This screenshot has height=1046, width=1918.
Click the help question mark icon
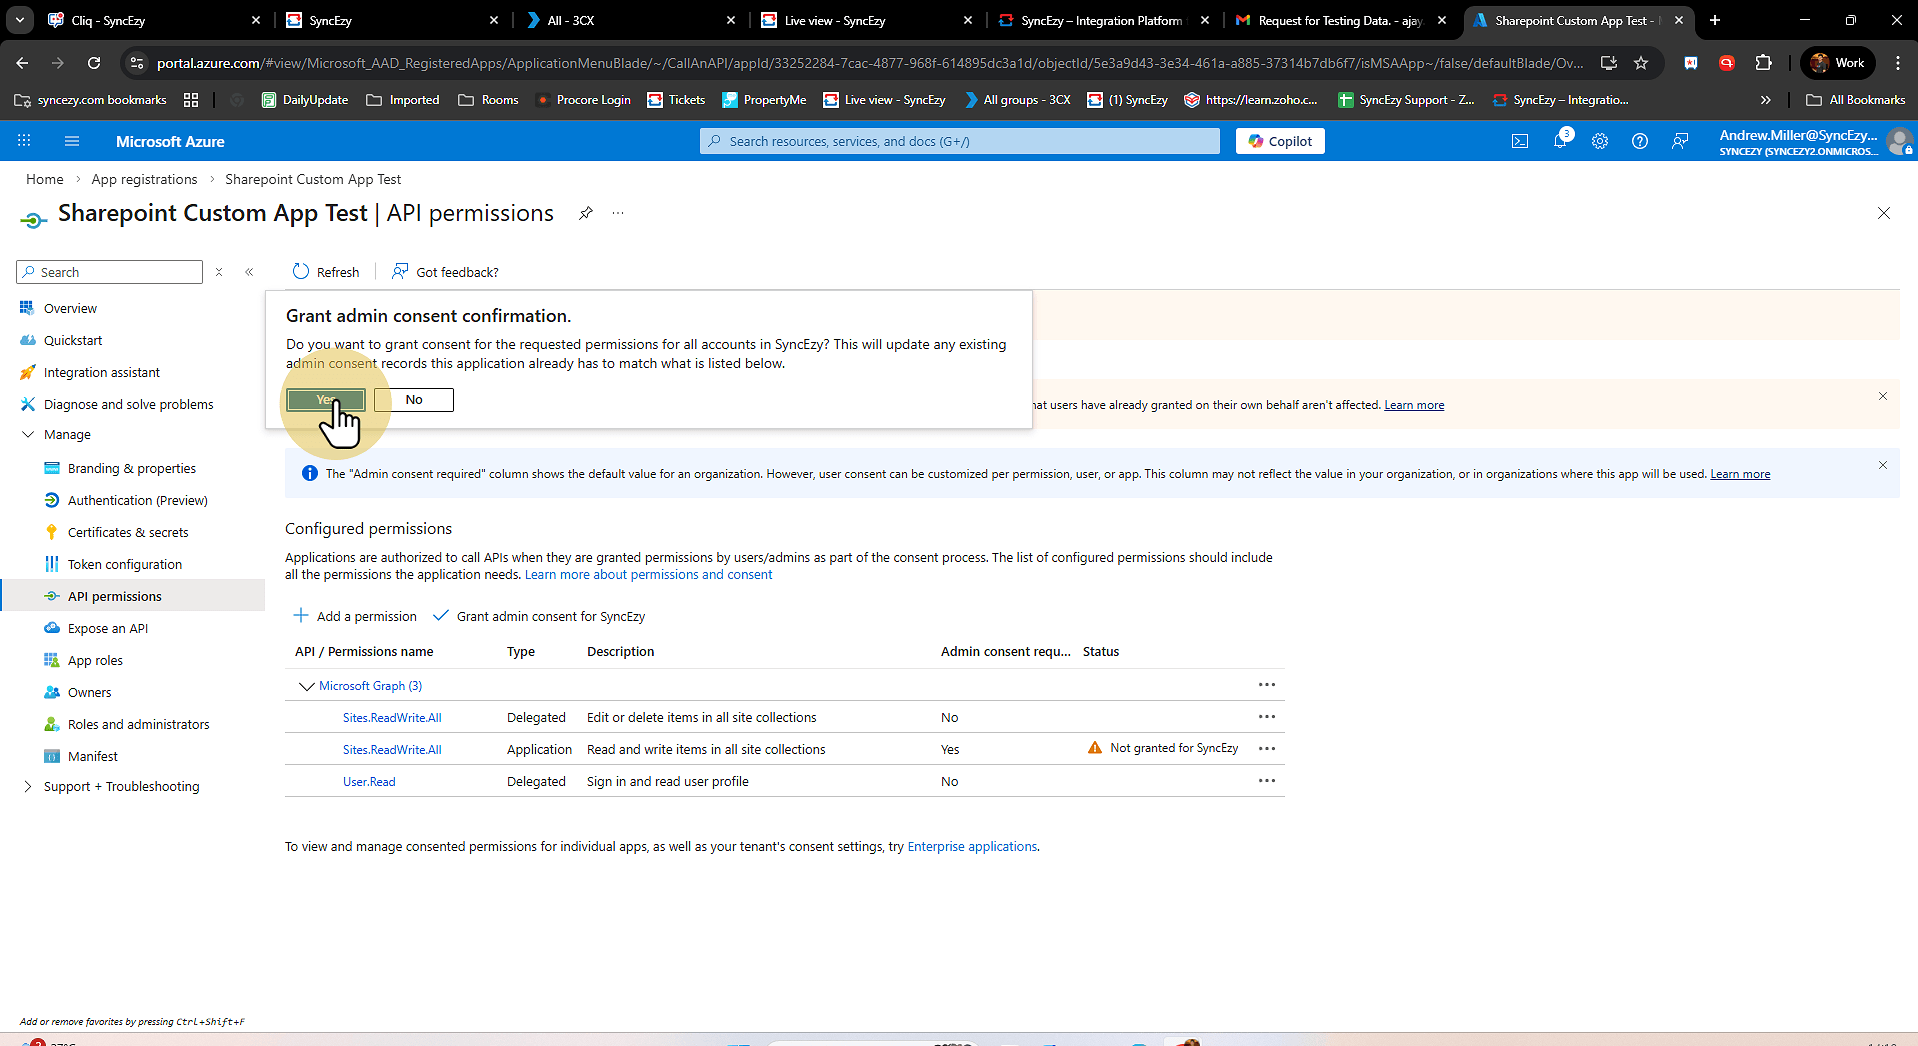pos(1640,141)
